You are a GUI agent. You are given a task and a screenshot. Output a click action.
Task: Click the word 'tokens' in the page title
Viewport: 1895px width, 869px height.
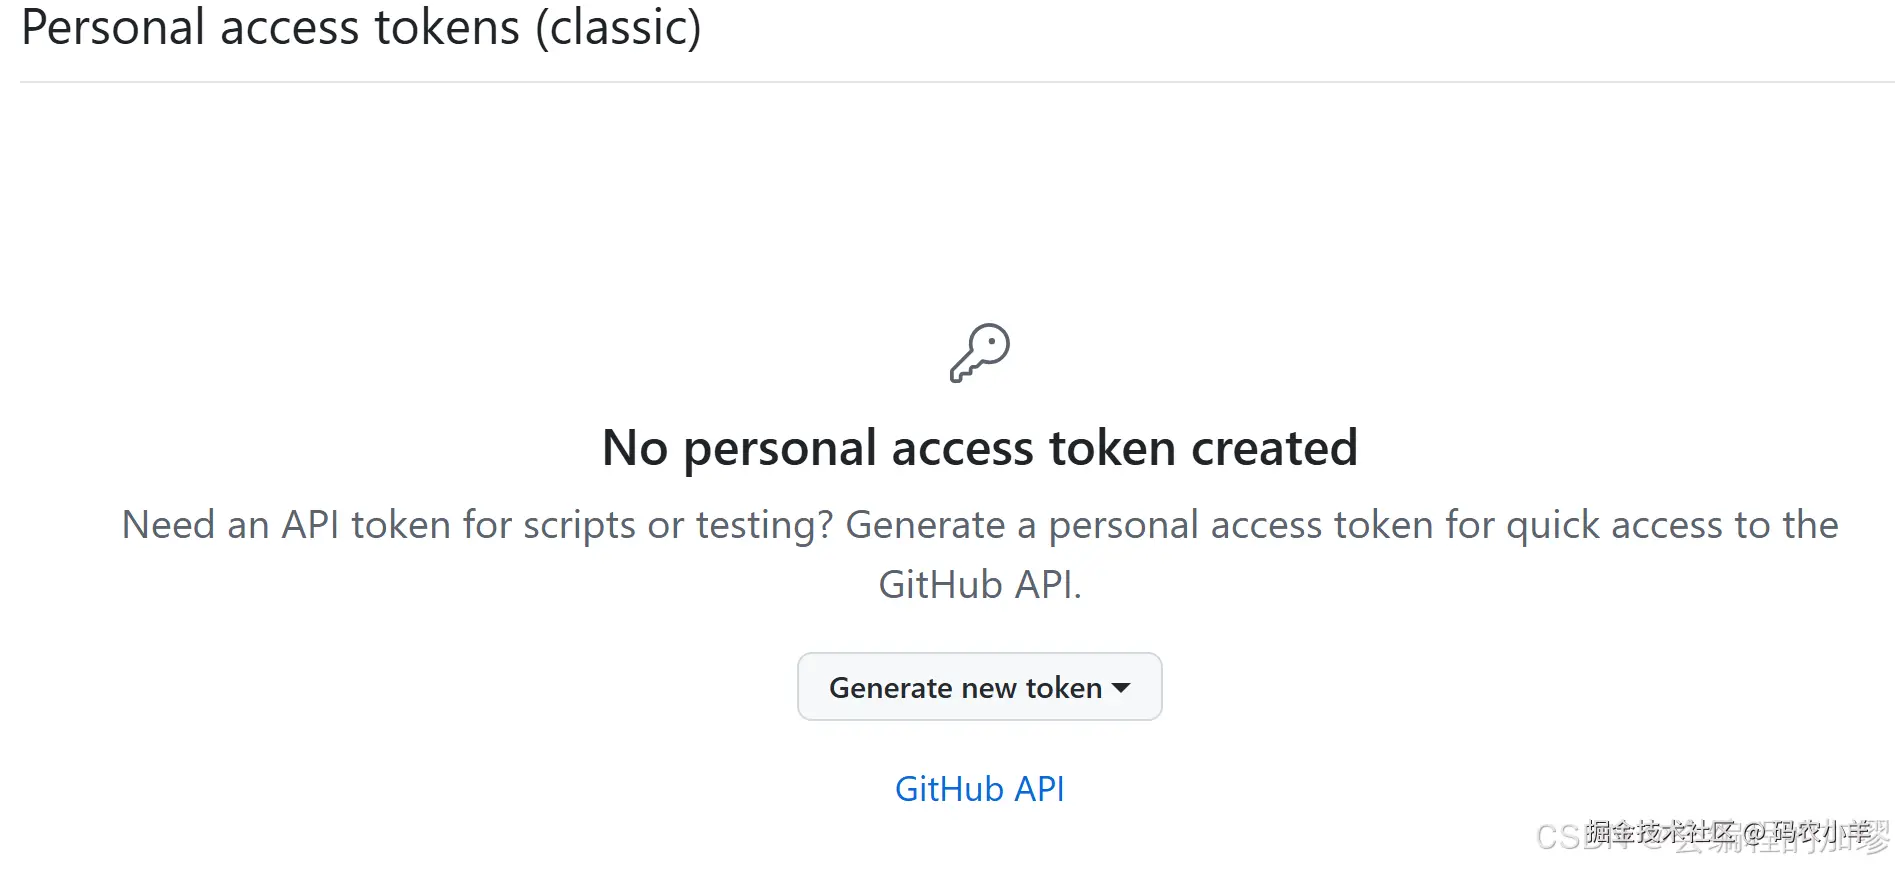(447, 27)
